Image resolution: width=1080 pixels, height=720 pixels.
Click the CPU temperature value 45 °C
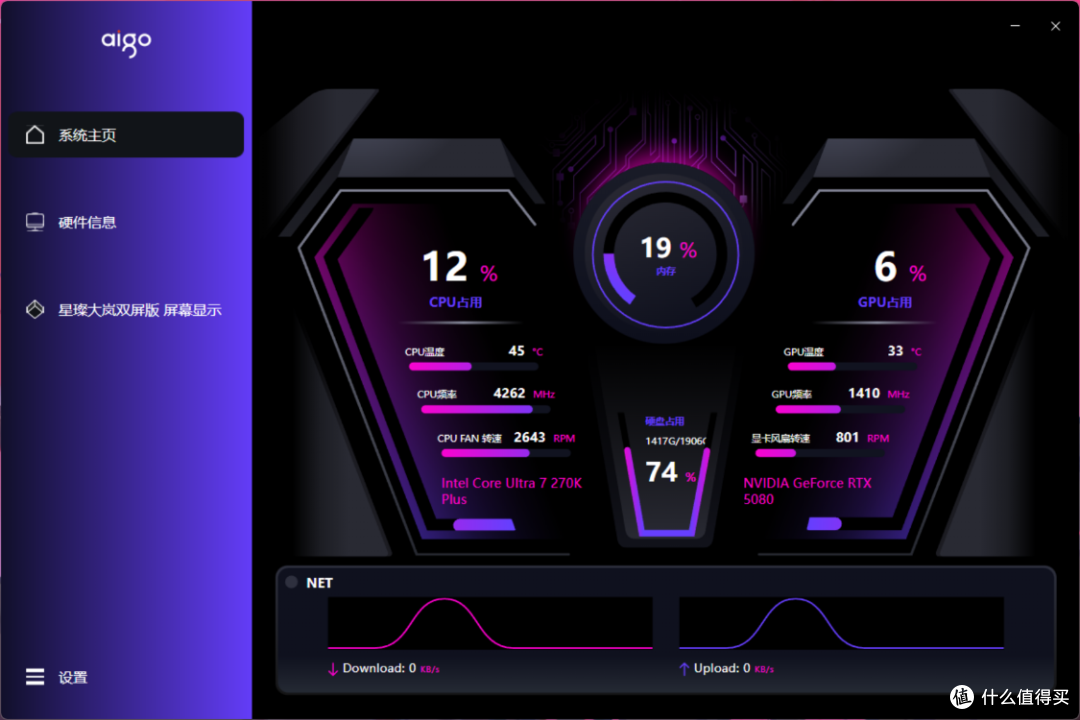[x=526, y=351]
